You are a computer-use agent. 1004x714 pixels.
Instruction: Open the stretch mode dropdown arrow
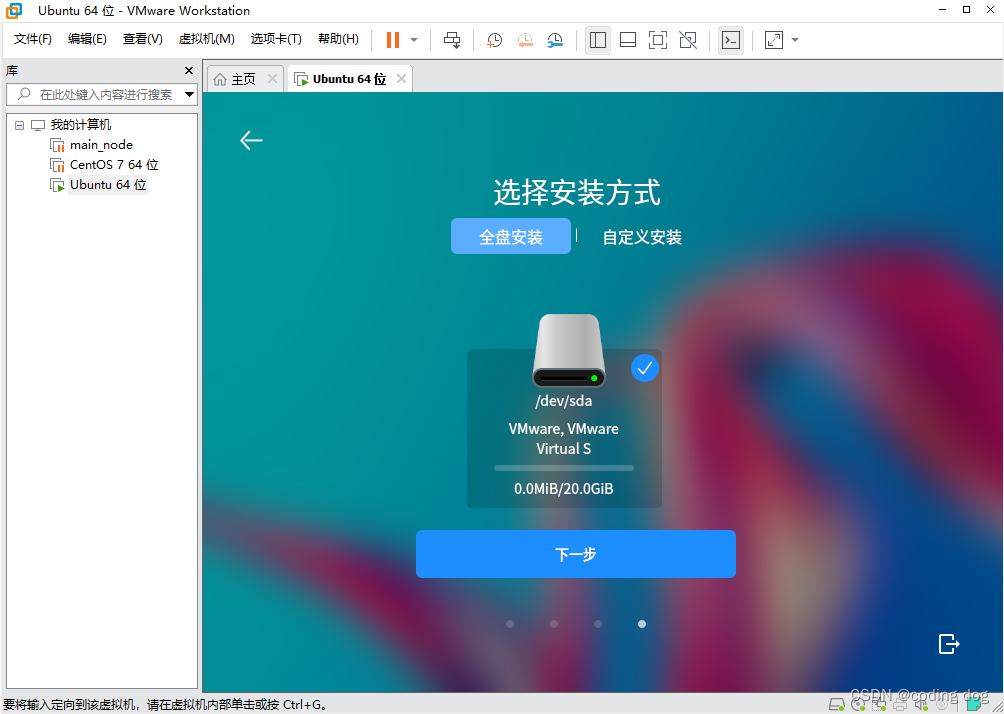tap(795, 40)
